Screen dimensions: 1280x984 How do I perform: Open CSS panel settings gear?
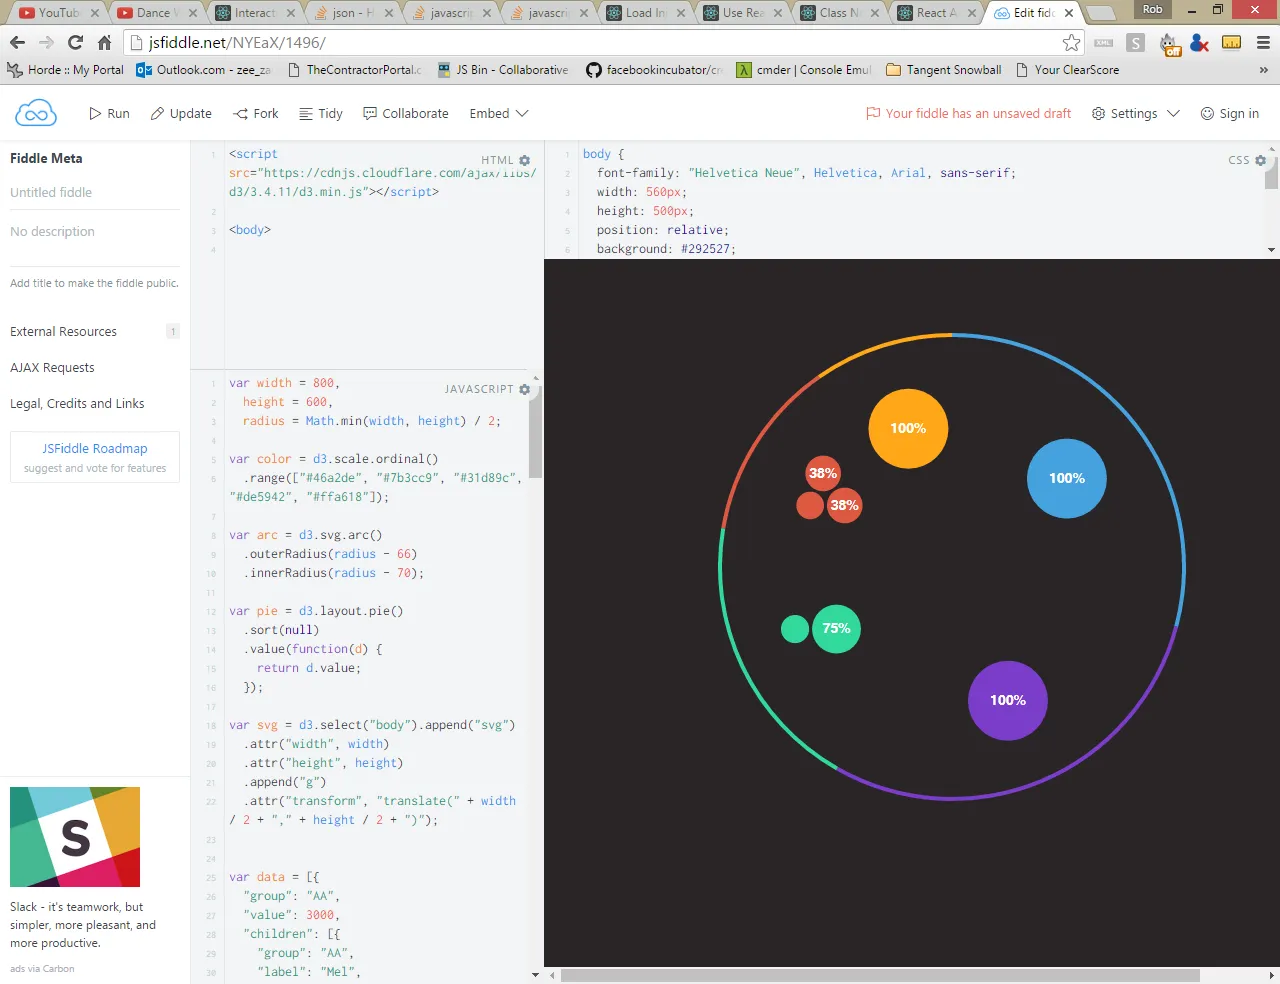pos(1260,160)
